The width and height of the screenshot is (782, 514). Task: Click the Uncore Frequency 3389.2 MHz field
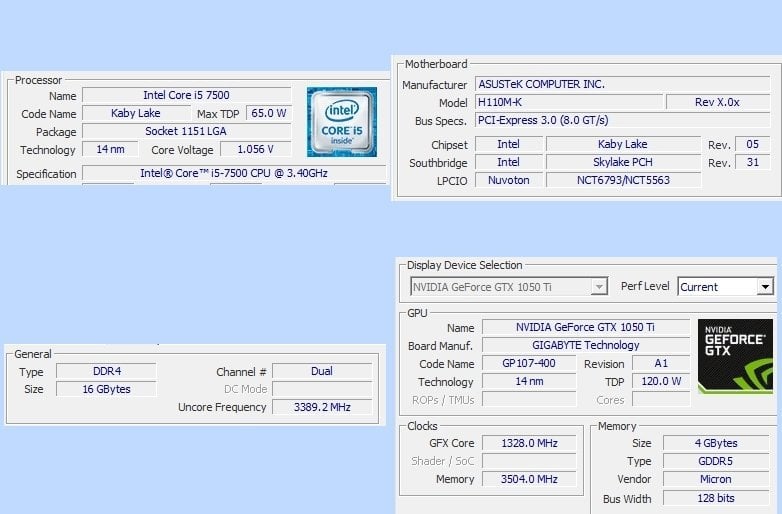(322, 407)
